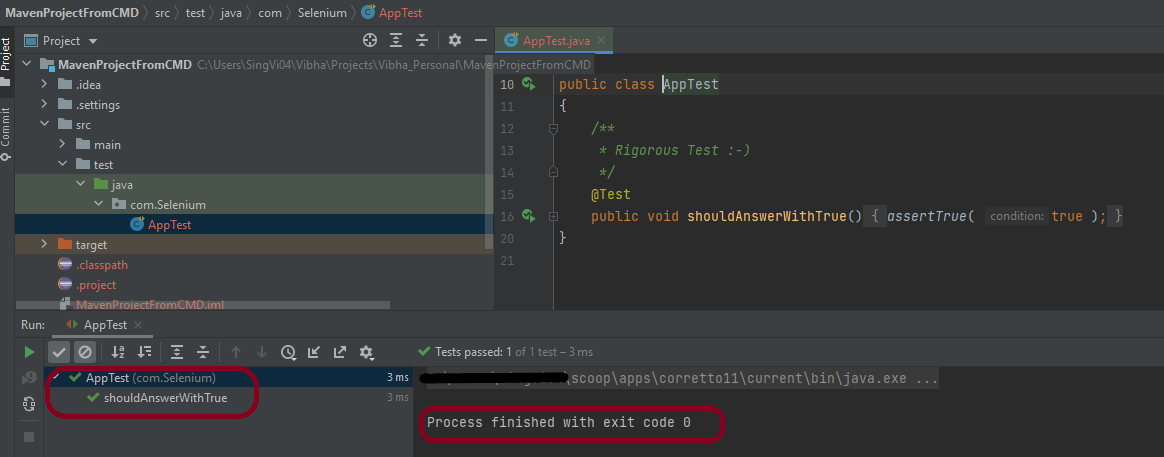Select shouldAnswerWithTrue test result
Image resolution: width=1164 pixels, height=457 pixels.
click(165, 398)
